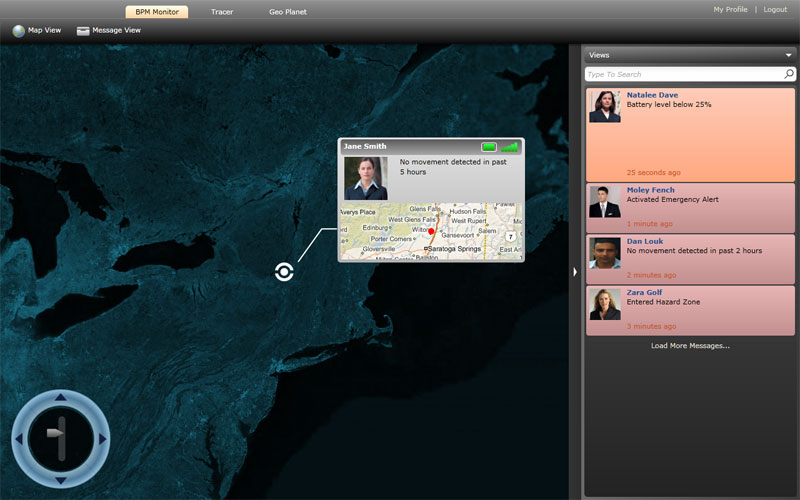Image resolution: width=800 pixels, height=500 pixels.
Task: Click Load More Messages
Action: (x=690, y=346)
